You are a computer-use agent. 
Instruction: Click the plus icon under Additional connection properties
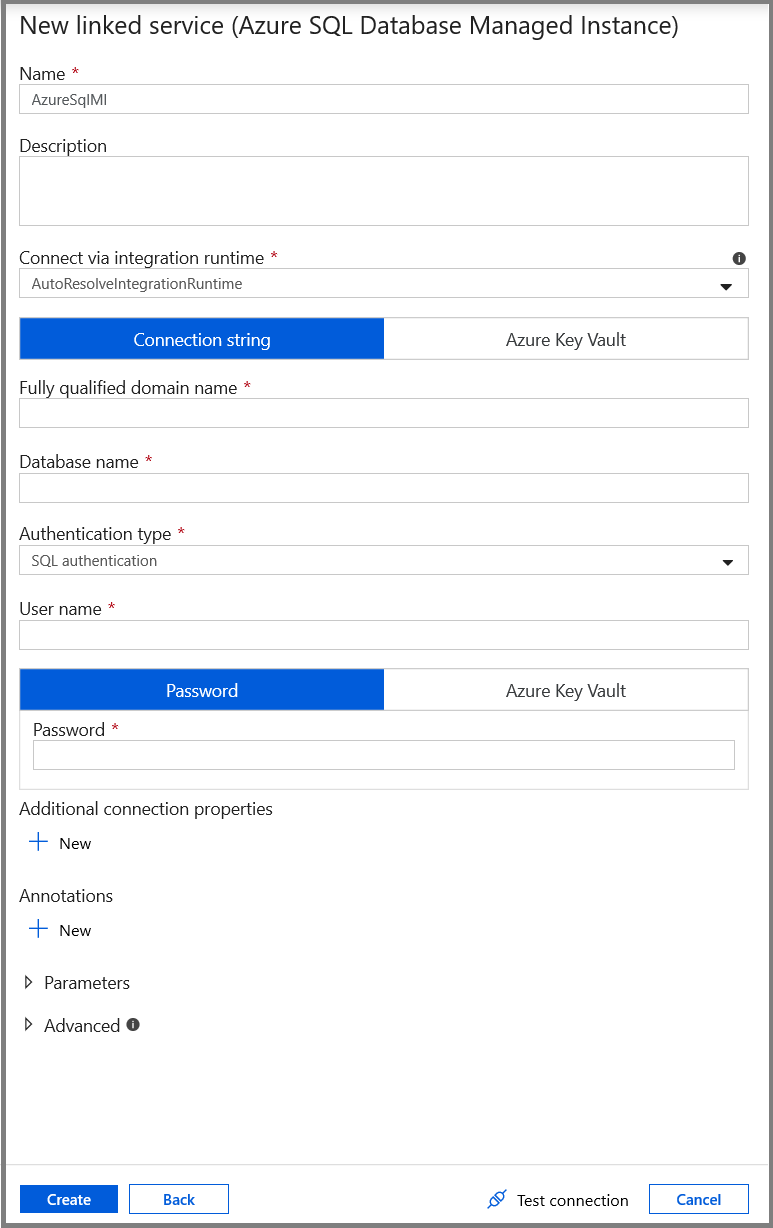tap(36, 842)
